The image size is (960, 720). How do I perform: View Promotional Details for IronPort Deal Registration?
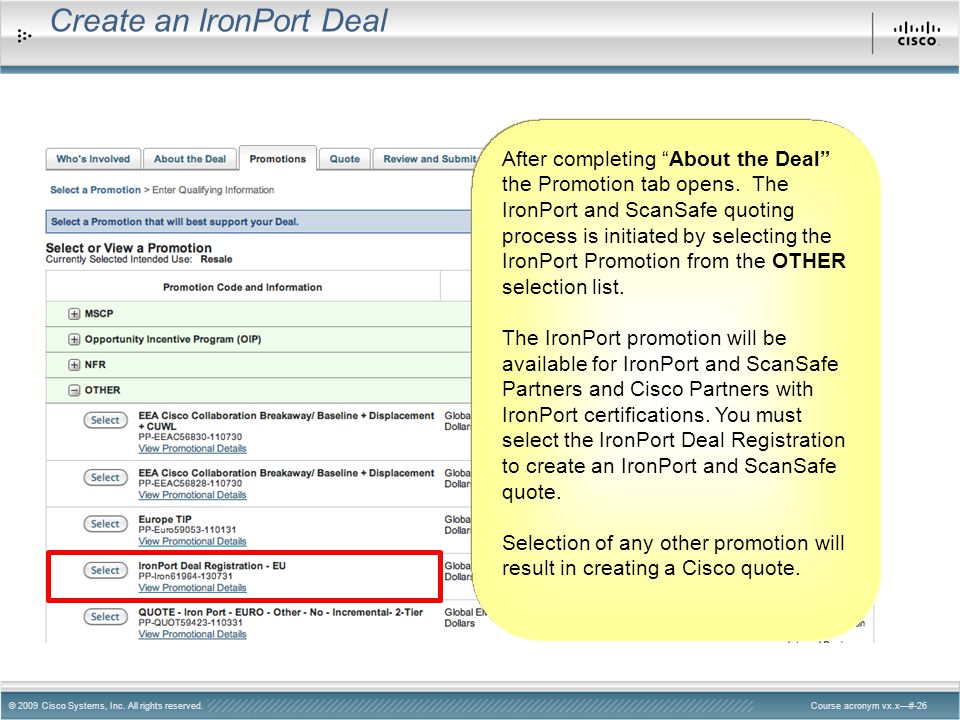tap(192, 588)
